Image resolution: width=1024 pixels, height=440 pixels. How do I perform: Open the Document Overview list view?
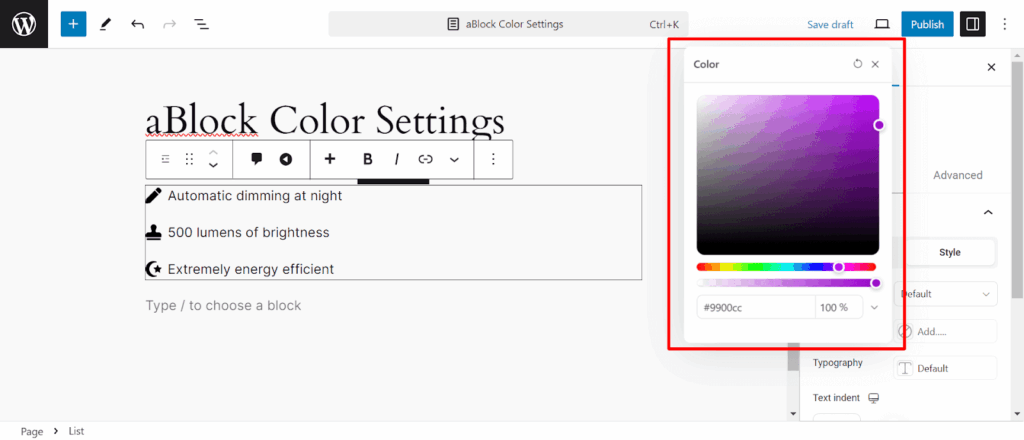(201, 24)
